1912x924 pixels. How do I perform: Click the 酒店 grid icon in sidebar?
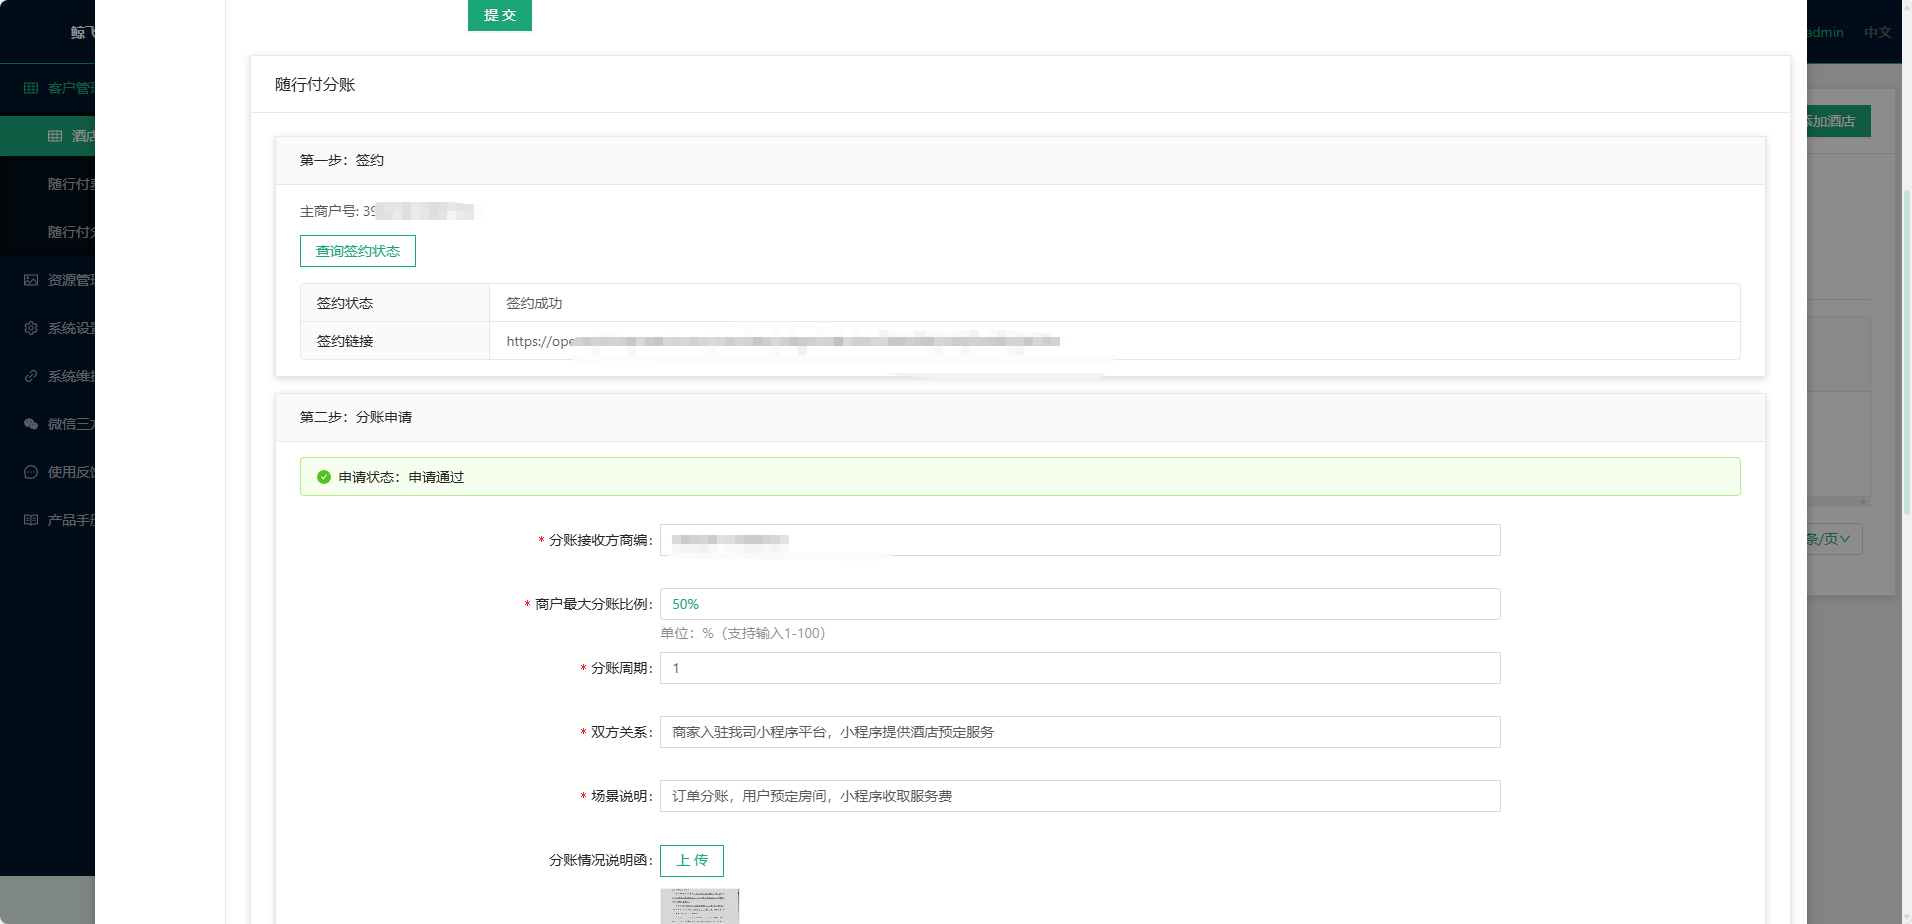tap(55, 136)
